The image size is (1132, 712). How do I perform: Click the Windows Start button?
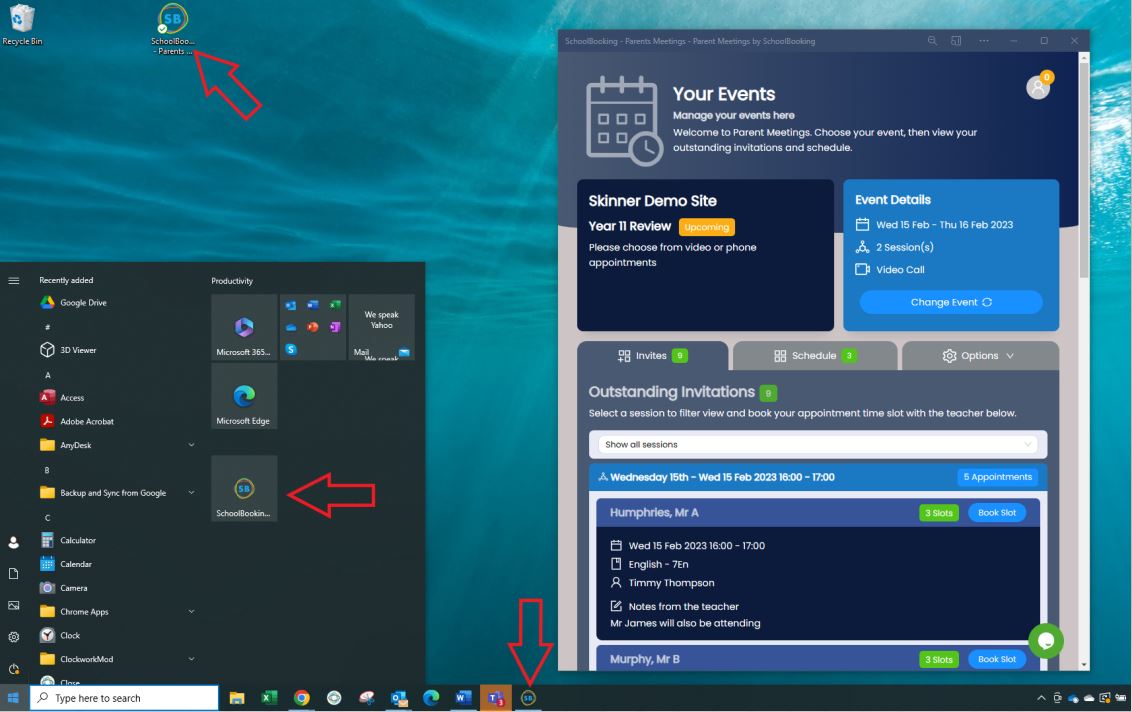pos(13,698)
